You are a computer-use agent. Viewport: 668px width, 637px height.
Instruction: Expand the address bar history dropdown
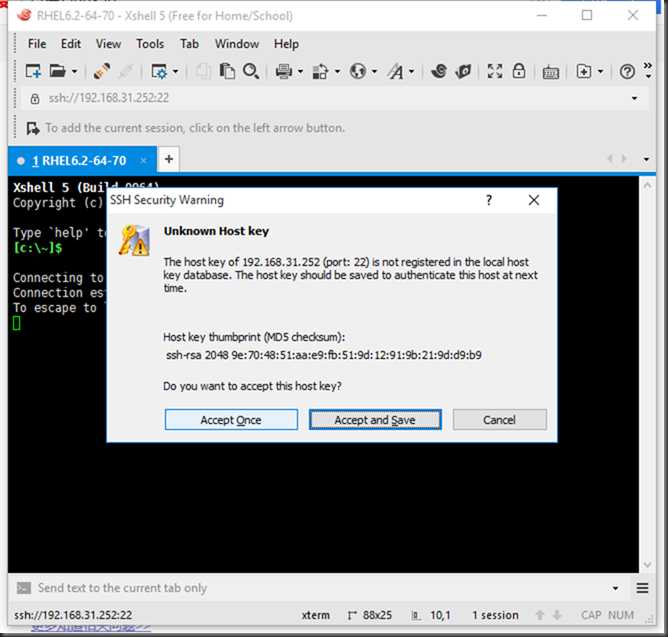pyautogui.click(x=634, y=98)
